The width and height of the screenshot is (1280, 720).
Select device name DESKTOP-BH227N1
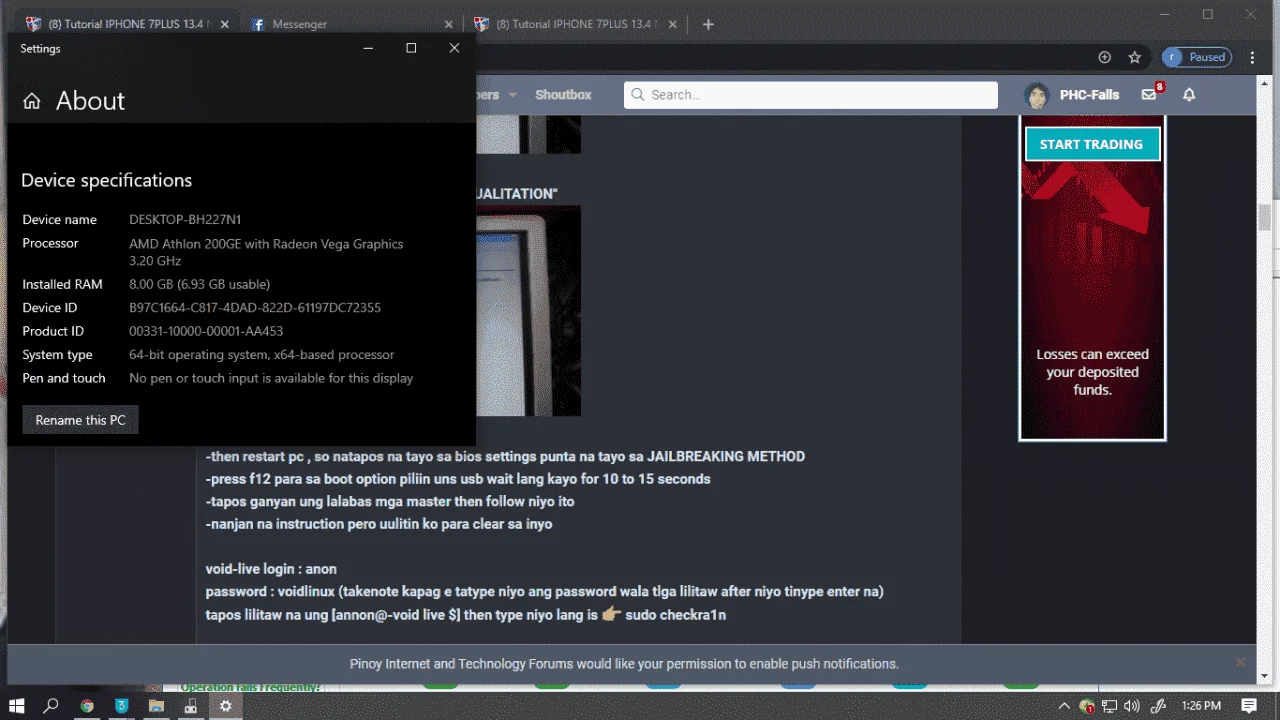click(x=185, y=220)
